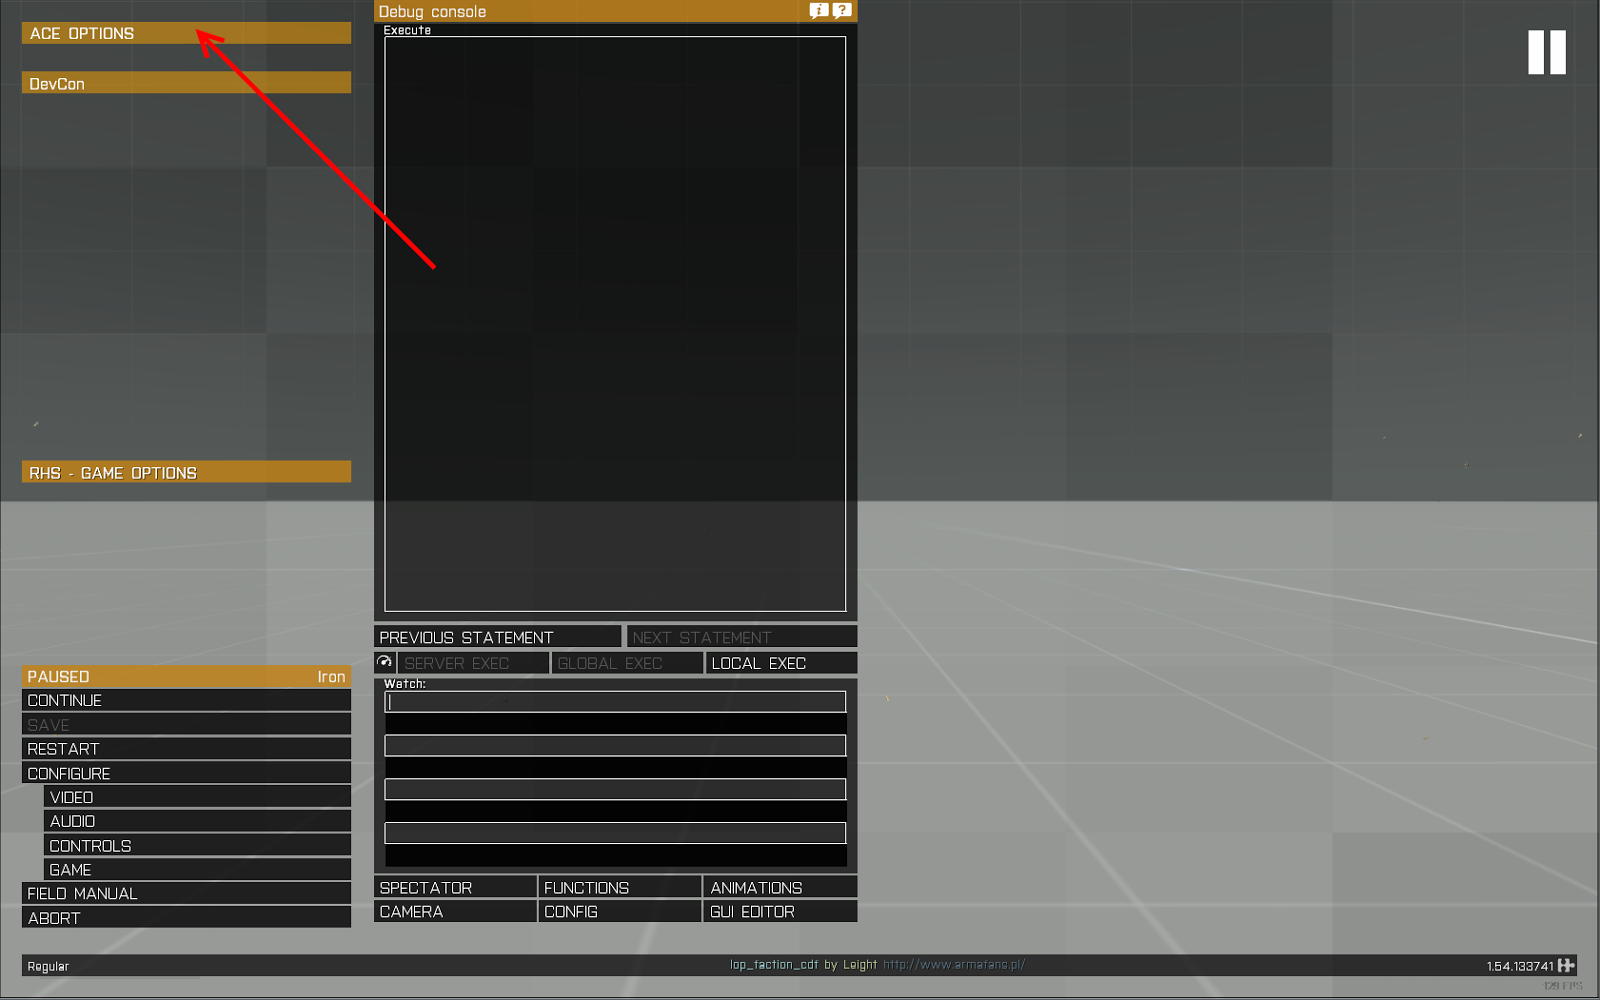Select ABORT to leave mission
Screen dimensions: 1600x1000
[x=186, y=917]
